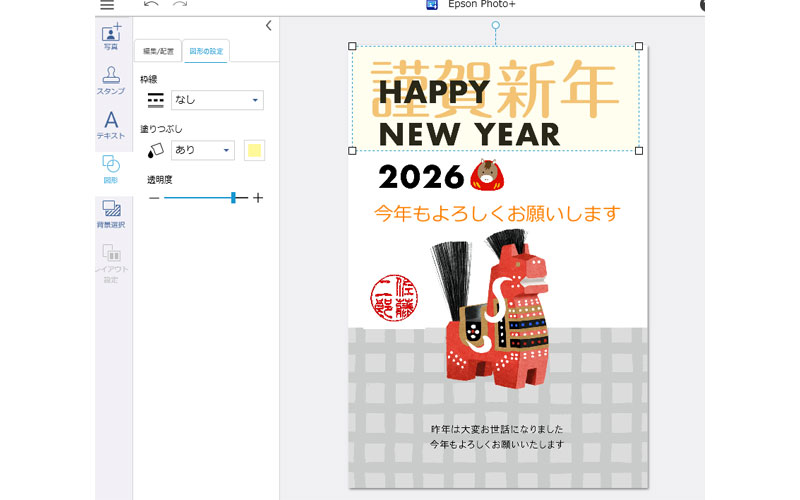Open 背景選択 background selection
Image resolution: width=800 pixels, height=500 pixels.
click(x=111, y=214)
